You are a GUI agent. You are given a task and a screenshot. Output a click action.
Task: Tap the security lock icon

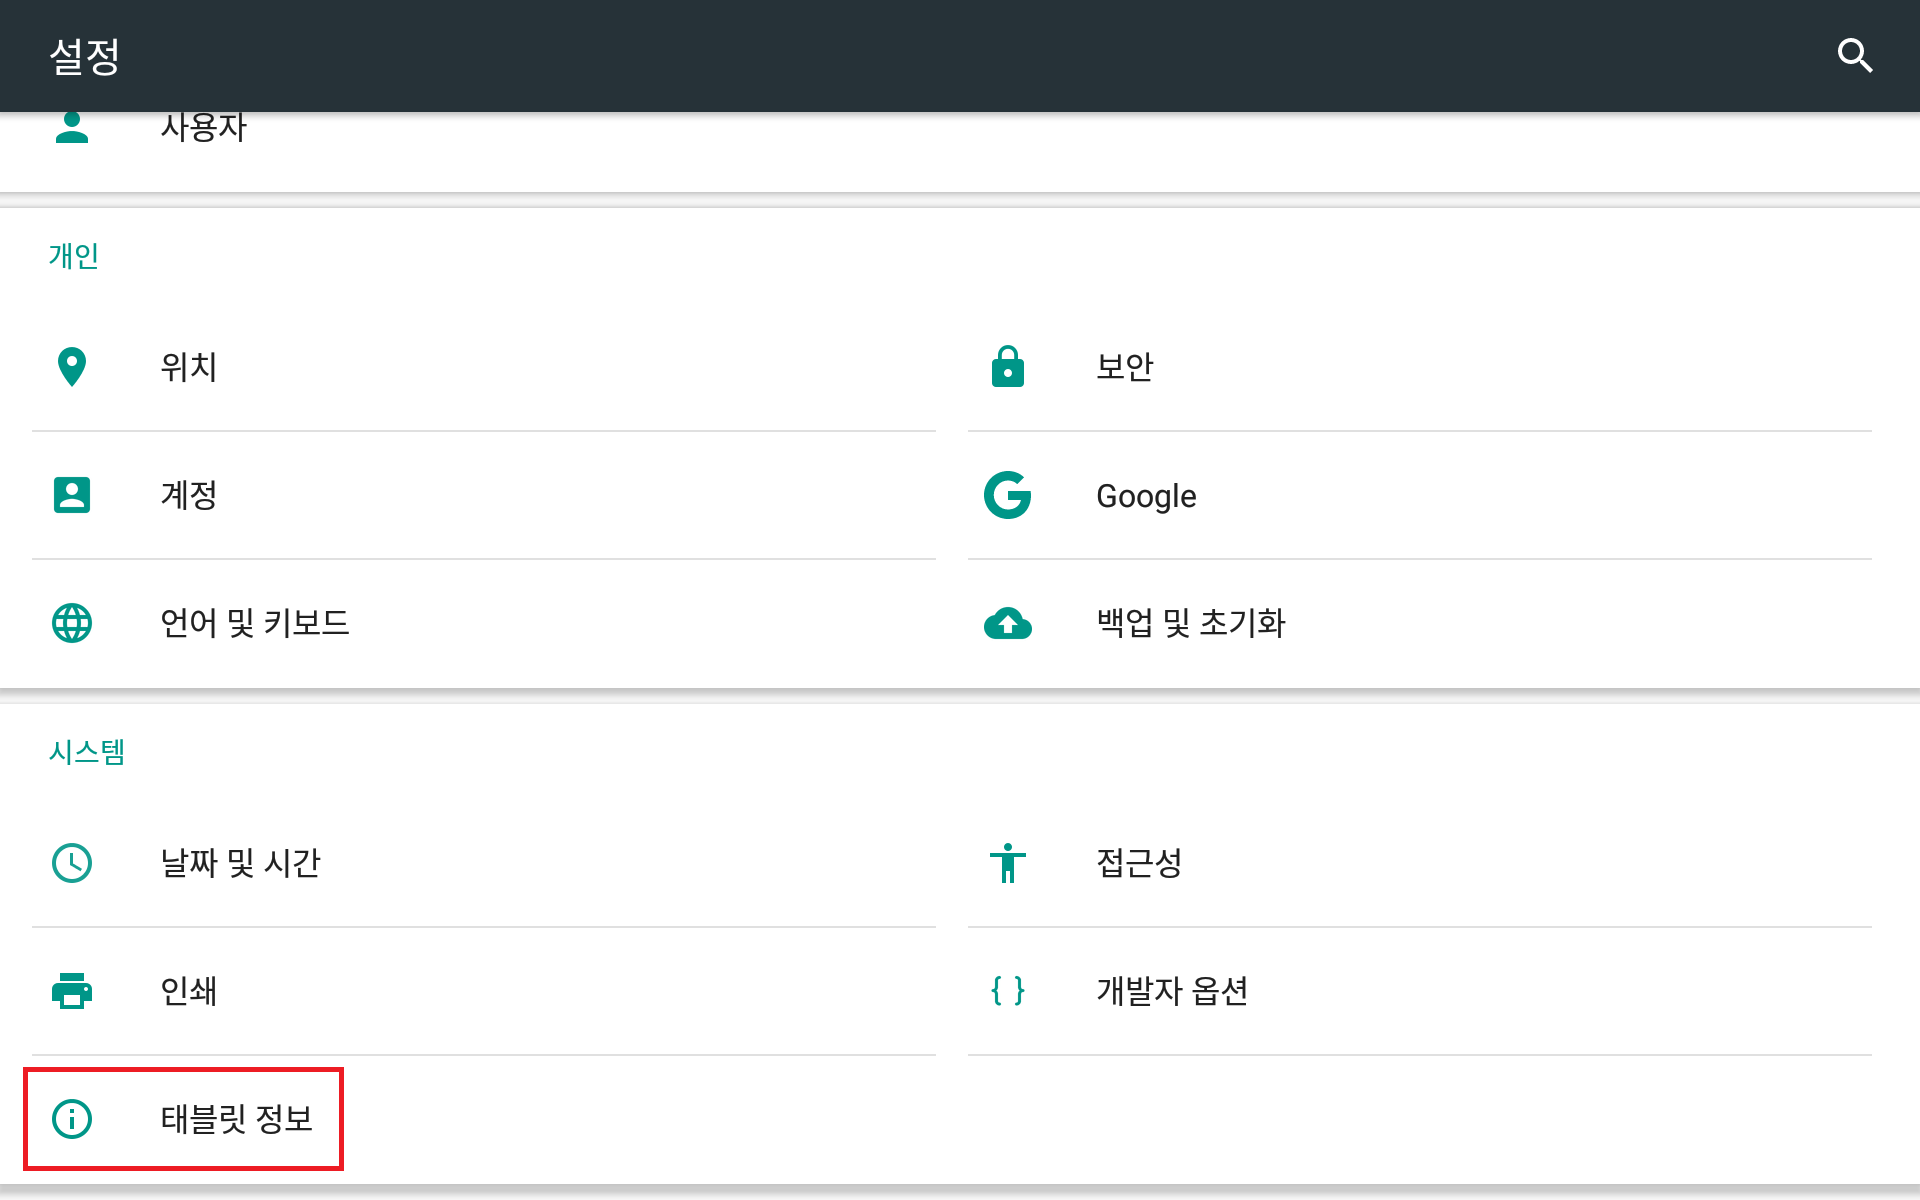click(x=1007, y=367)
